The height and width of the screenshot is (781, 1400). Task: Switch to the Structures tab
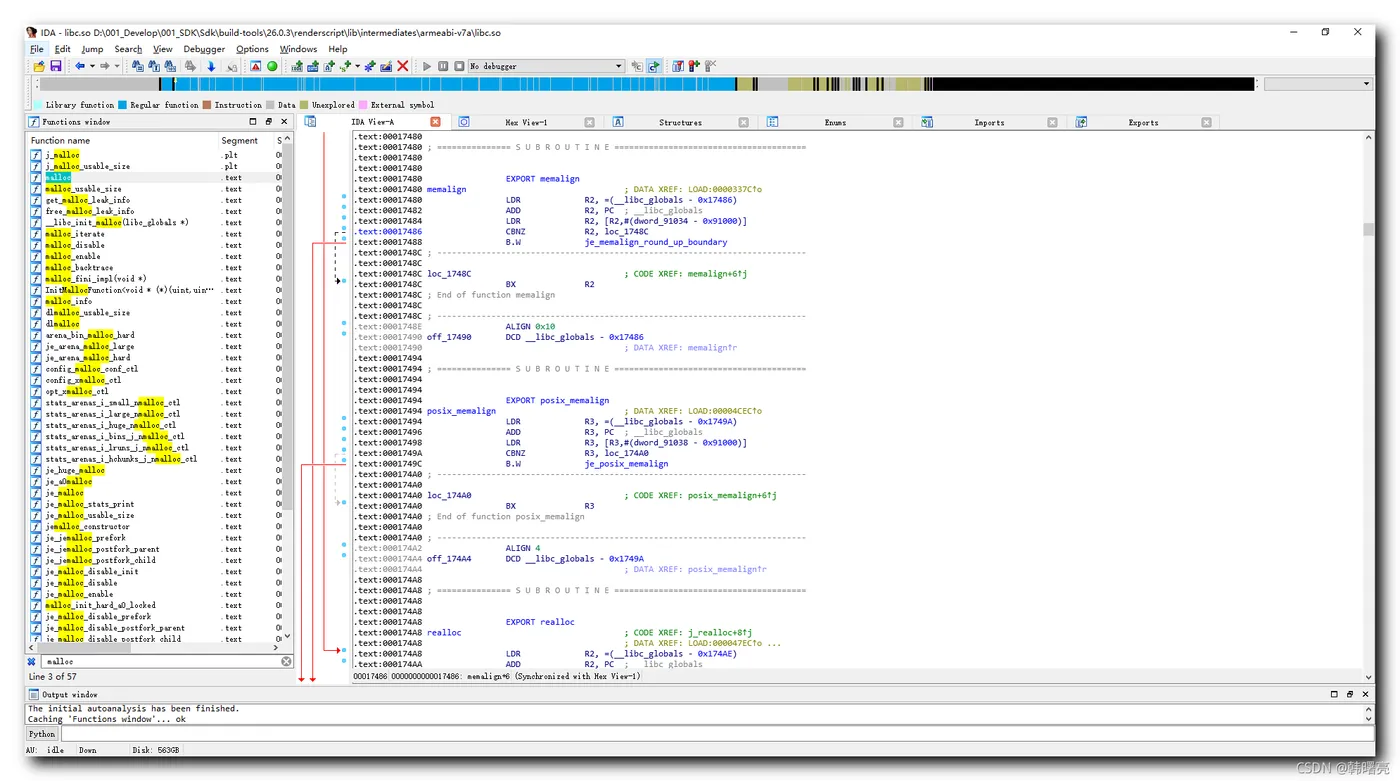[680, 122]
